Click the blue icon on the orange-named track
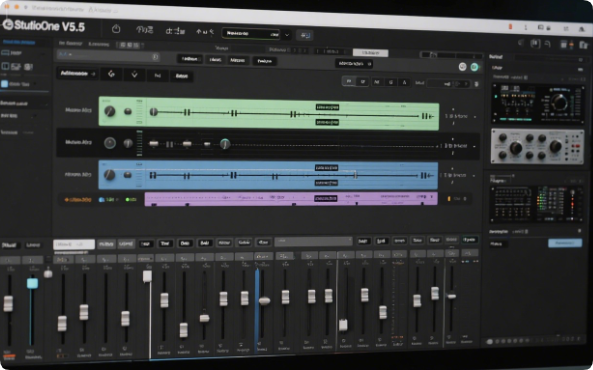Image resolution: width=593 pixels, height=370 pixels. point(101,199)
